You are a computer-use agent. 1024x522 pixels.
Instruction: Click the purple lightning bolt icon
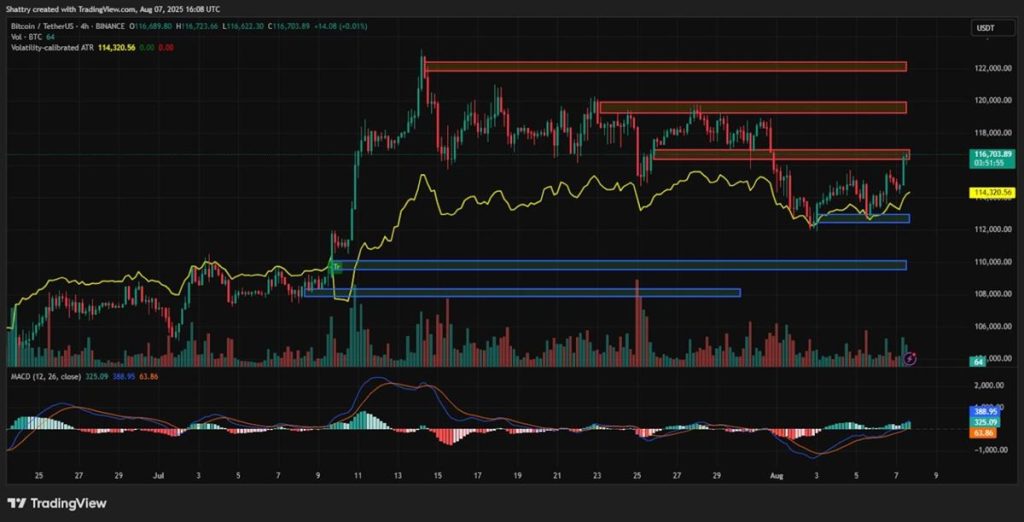pyautogui.click(x=912, y=358)
